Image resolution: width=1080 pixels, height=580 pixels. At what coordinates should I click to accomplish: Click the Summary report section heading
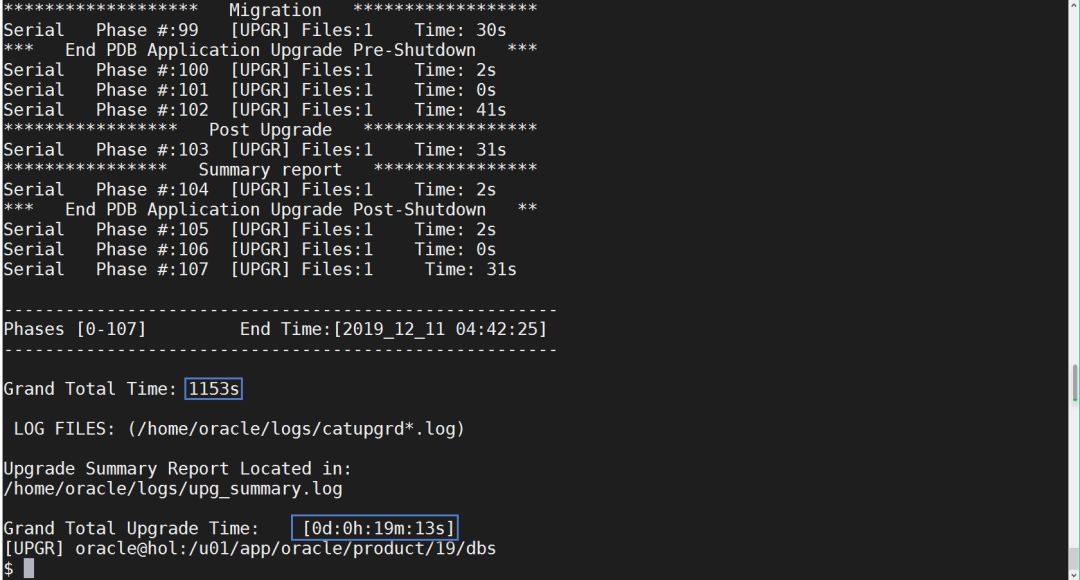(x=270, y=170)
